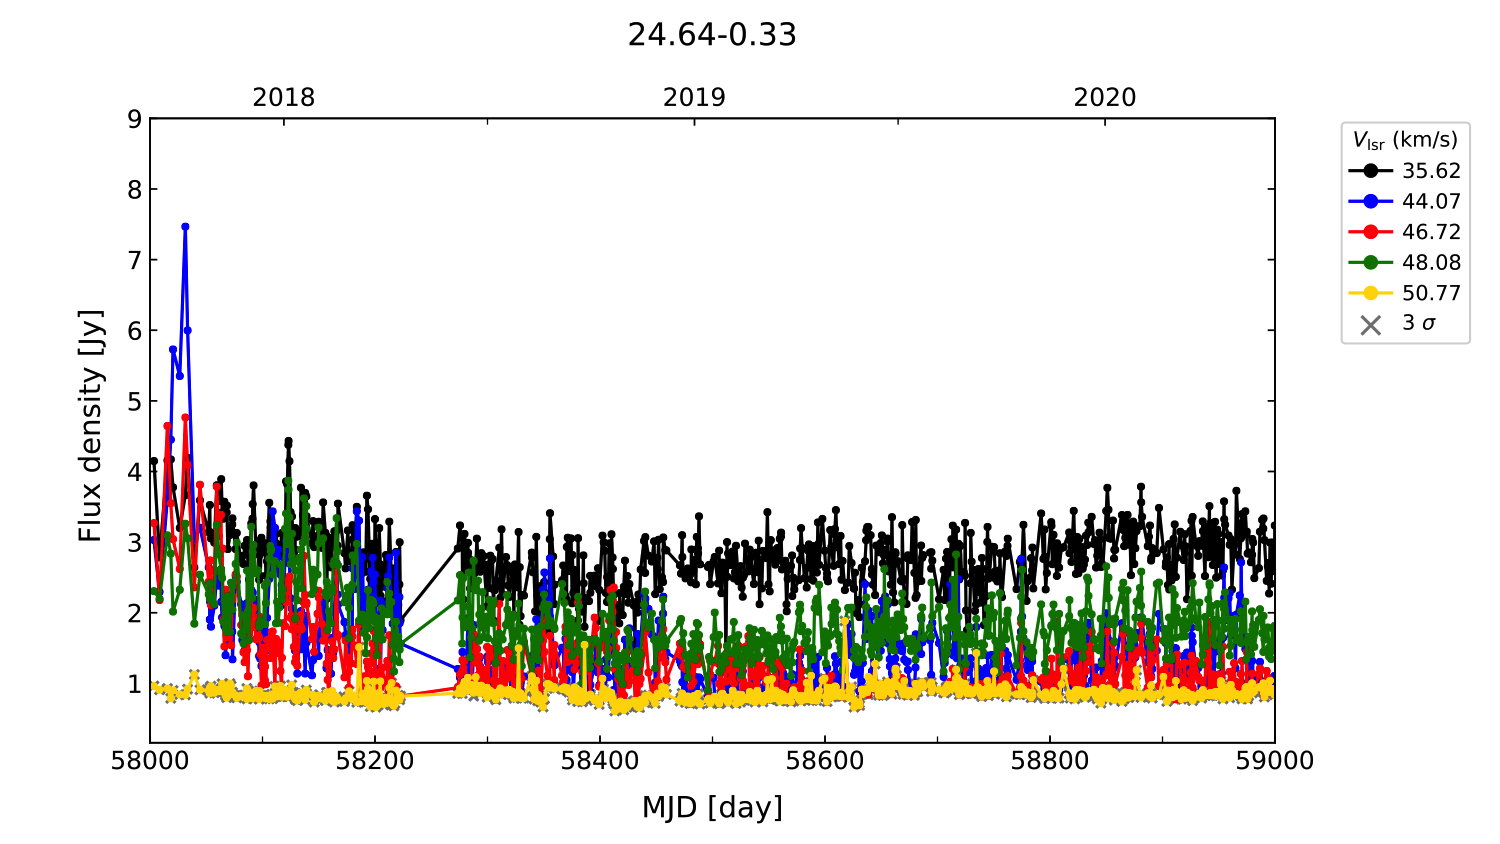Select the MJD [day] axis label
This screenshot has width=1500, height=844.
(712, 807)
